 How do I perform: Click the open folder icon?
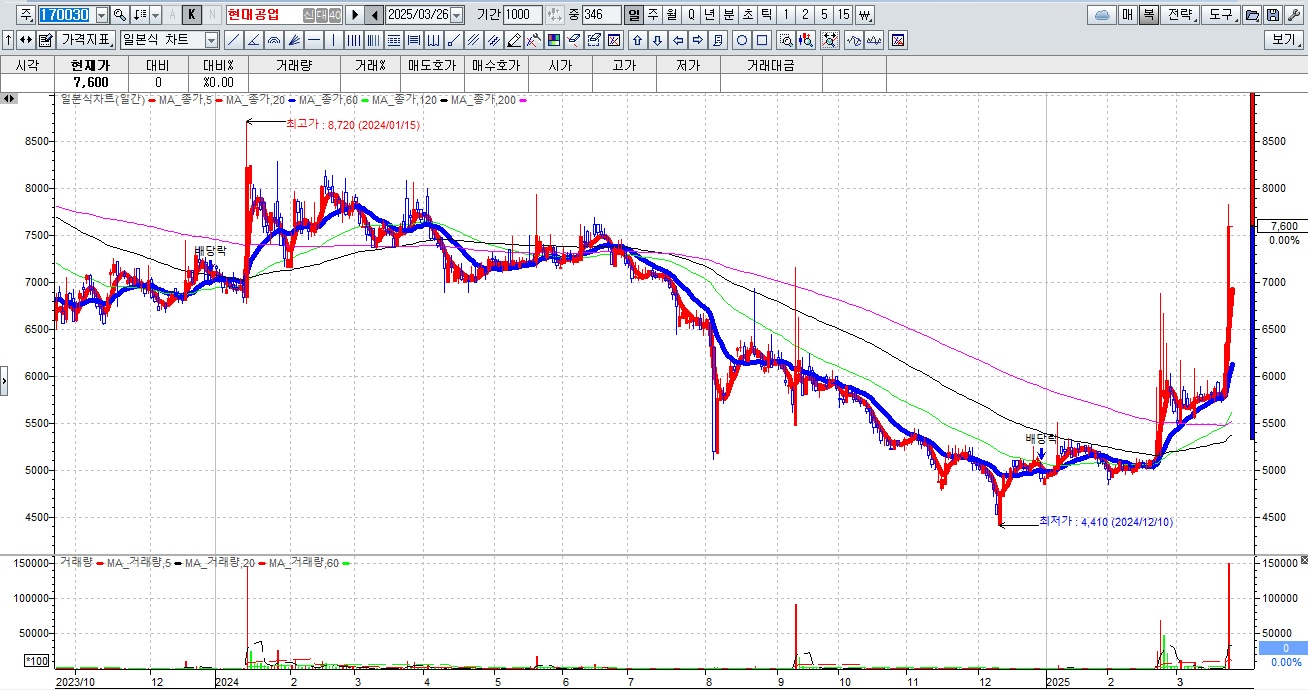point(1252,15)
